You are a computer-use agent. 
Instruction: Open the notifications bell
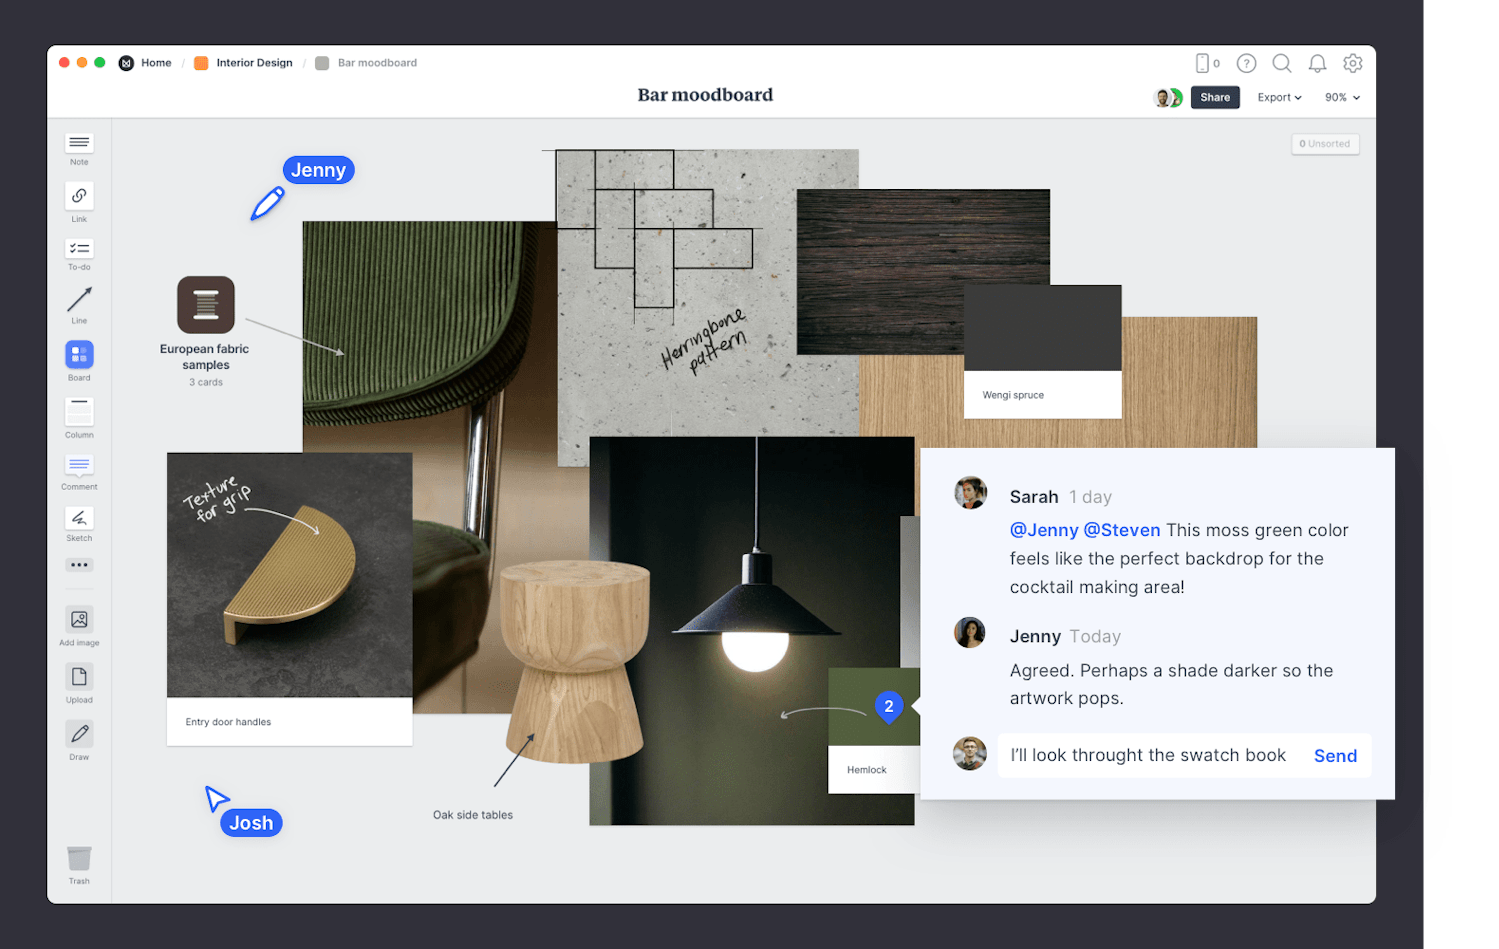click(x=1317, y=62)
